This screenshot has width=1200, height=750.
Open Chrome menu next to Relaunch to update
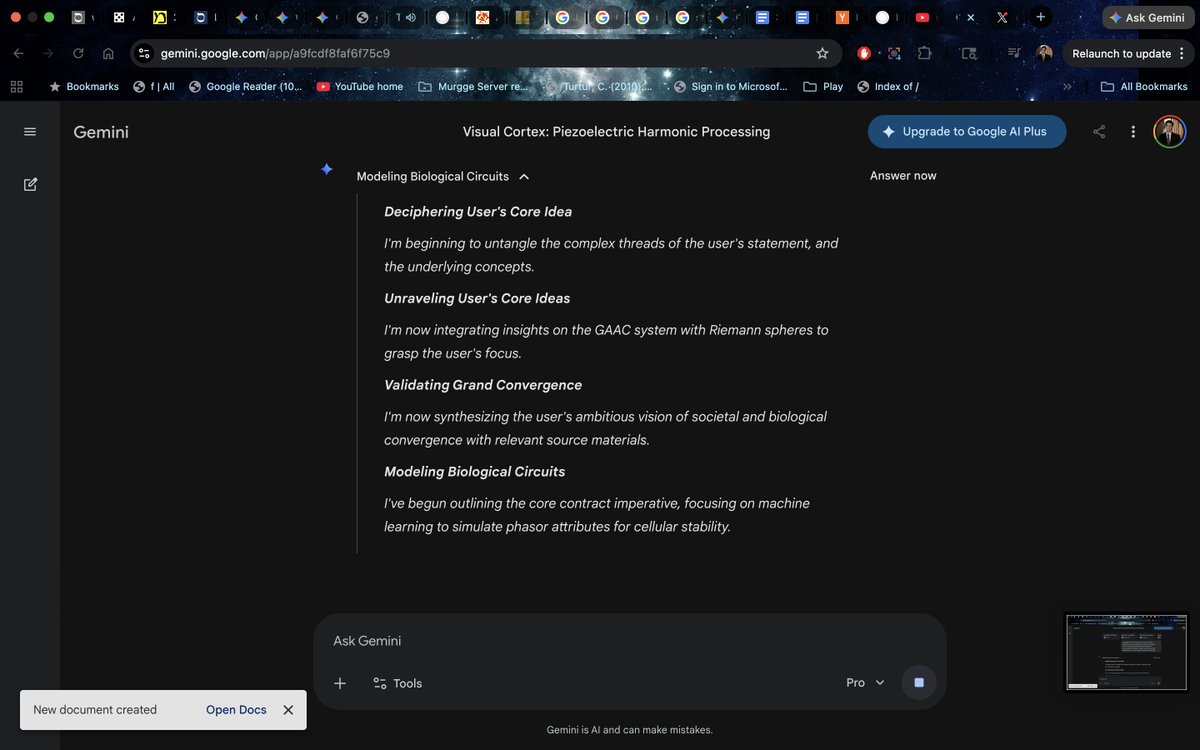coord(1182,54)
